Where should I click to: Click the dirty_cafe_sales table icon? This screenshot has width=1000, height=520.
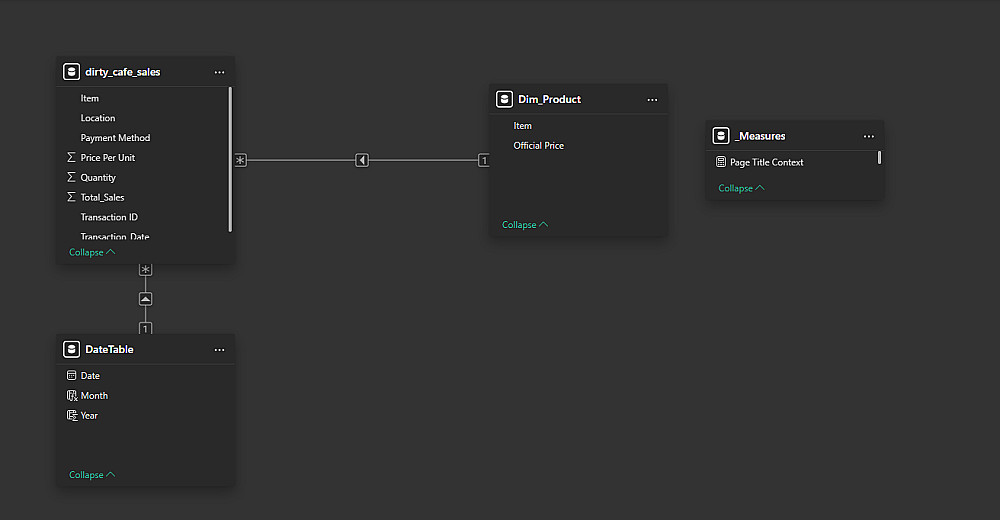(x=71, y=72)
